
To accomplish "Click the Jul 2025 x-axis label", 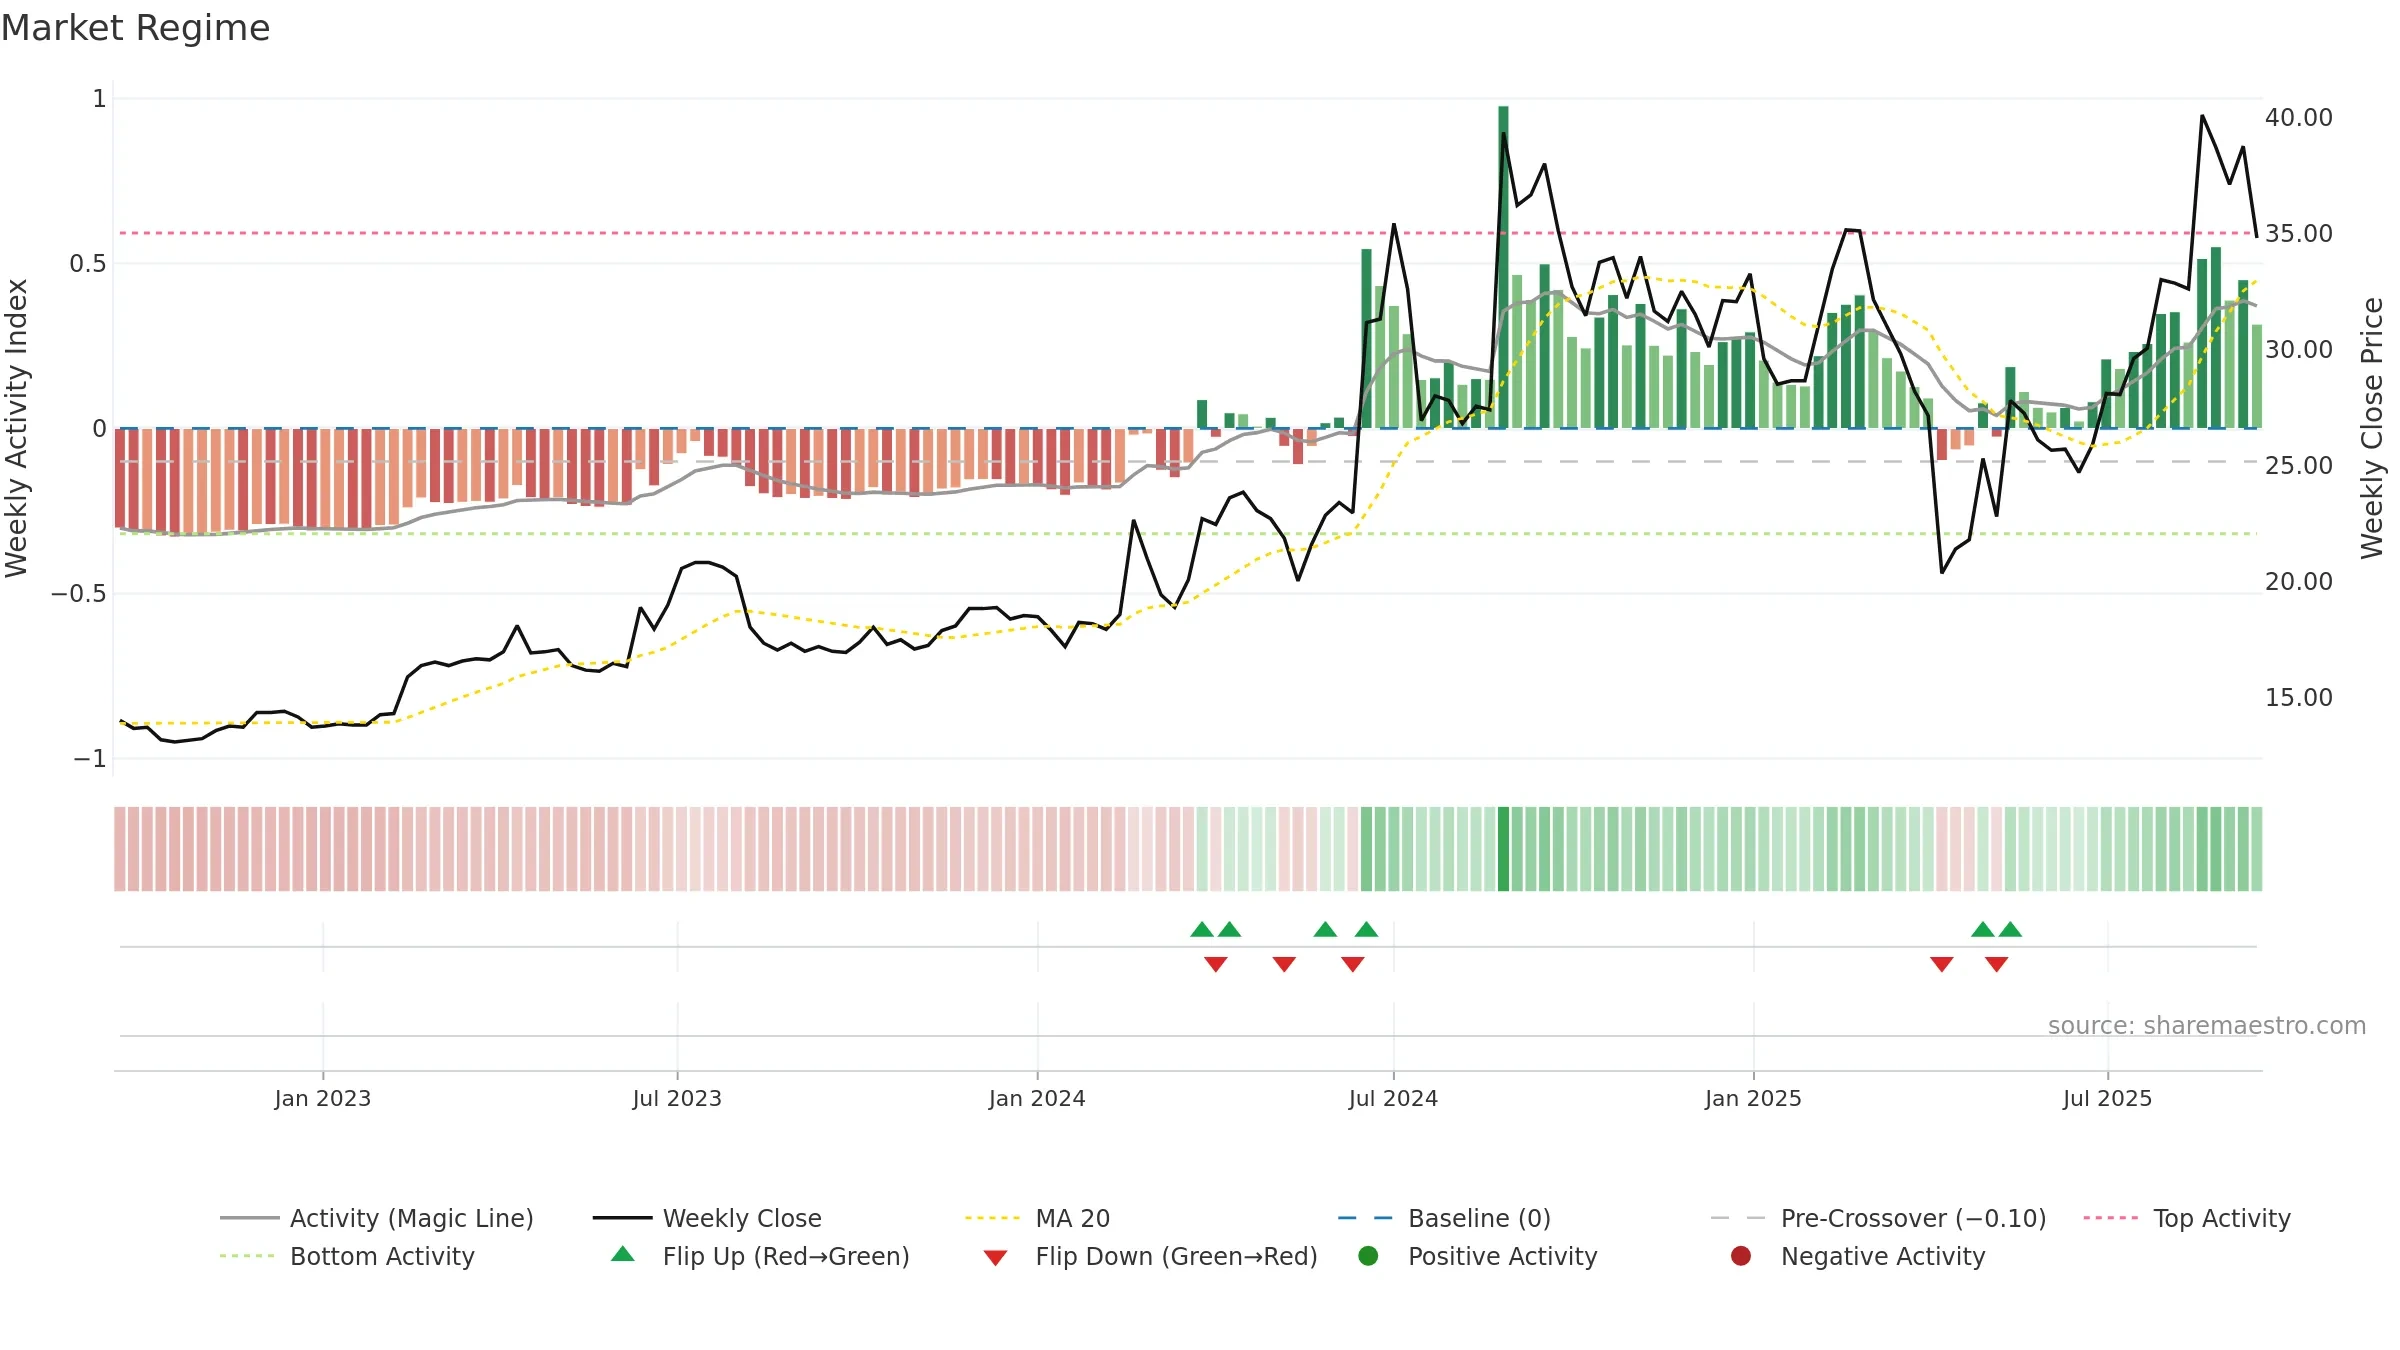I will click(x=2107, y=1098).
